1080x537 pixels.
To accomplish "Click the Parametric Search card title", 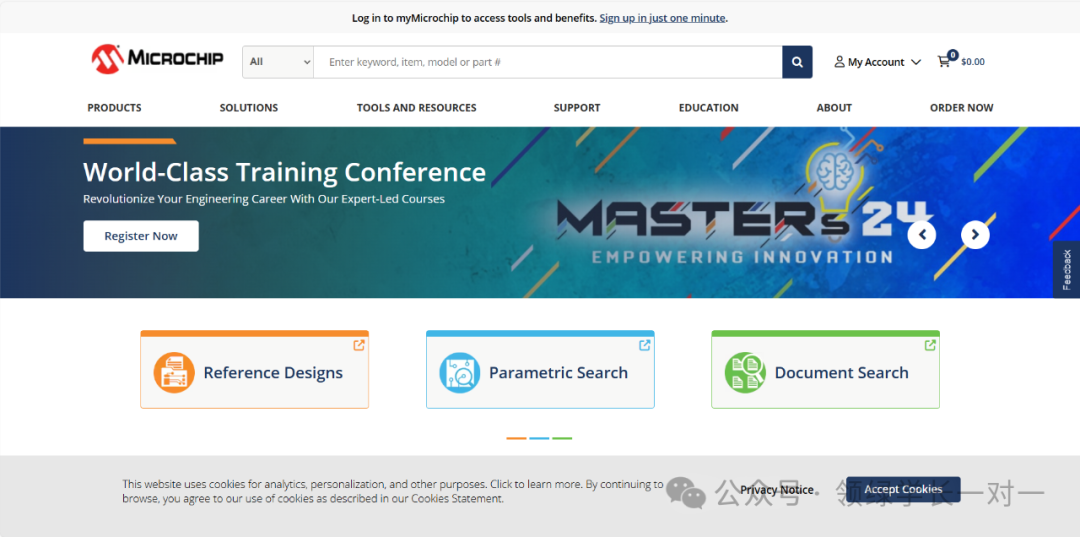I will (x=559, y=372).
